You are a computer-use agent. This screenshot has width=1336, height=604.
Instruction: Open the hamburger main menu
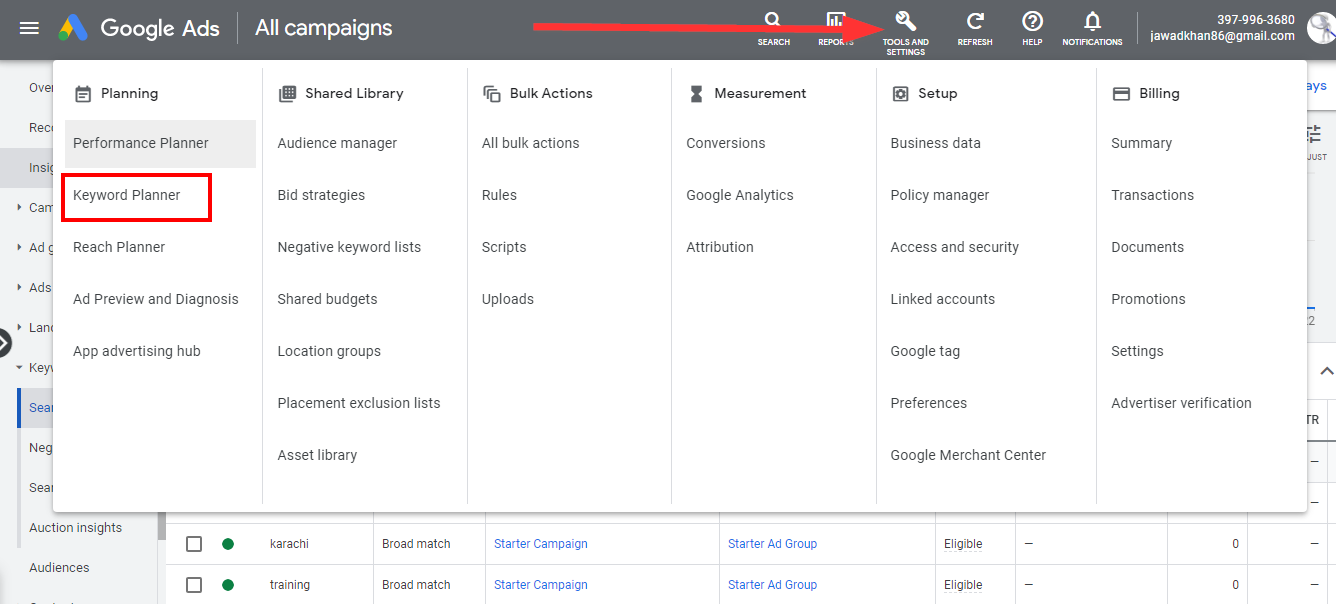pyautogui.click(x=29, y=28)
